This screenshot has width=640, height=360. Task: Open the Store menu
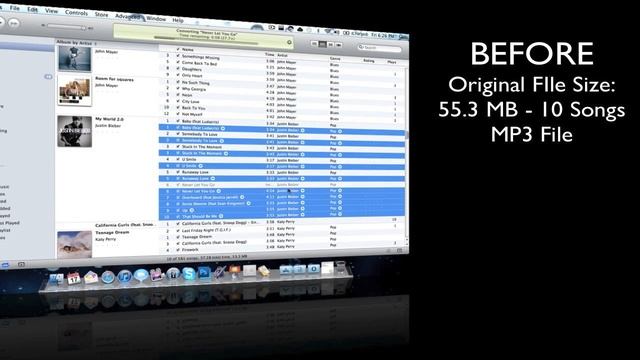(x=101, y=14)
